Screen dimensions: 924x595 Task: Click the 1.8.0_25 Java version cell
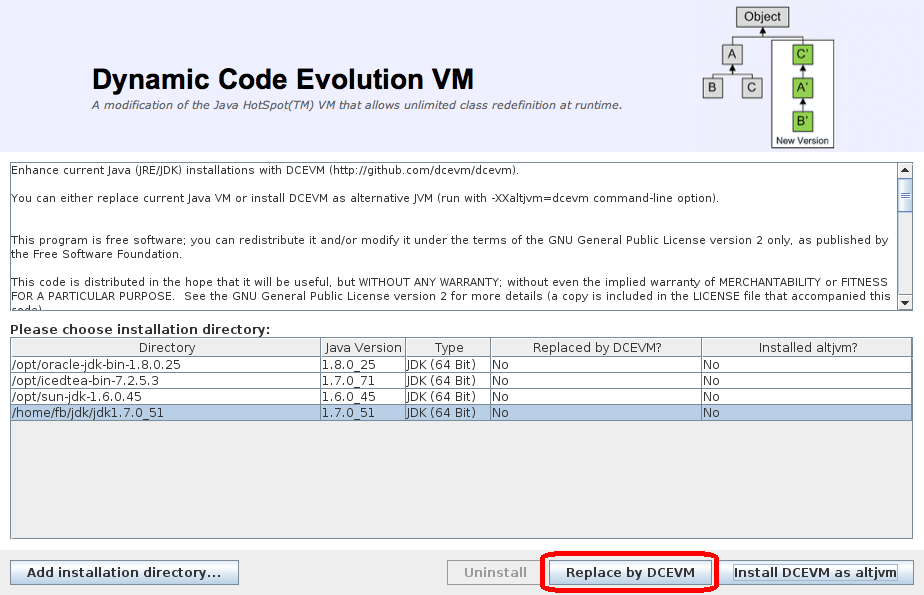pyautogui.click(x=363, y=365)
